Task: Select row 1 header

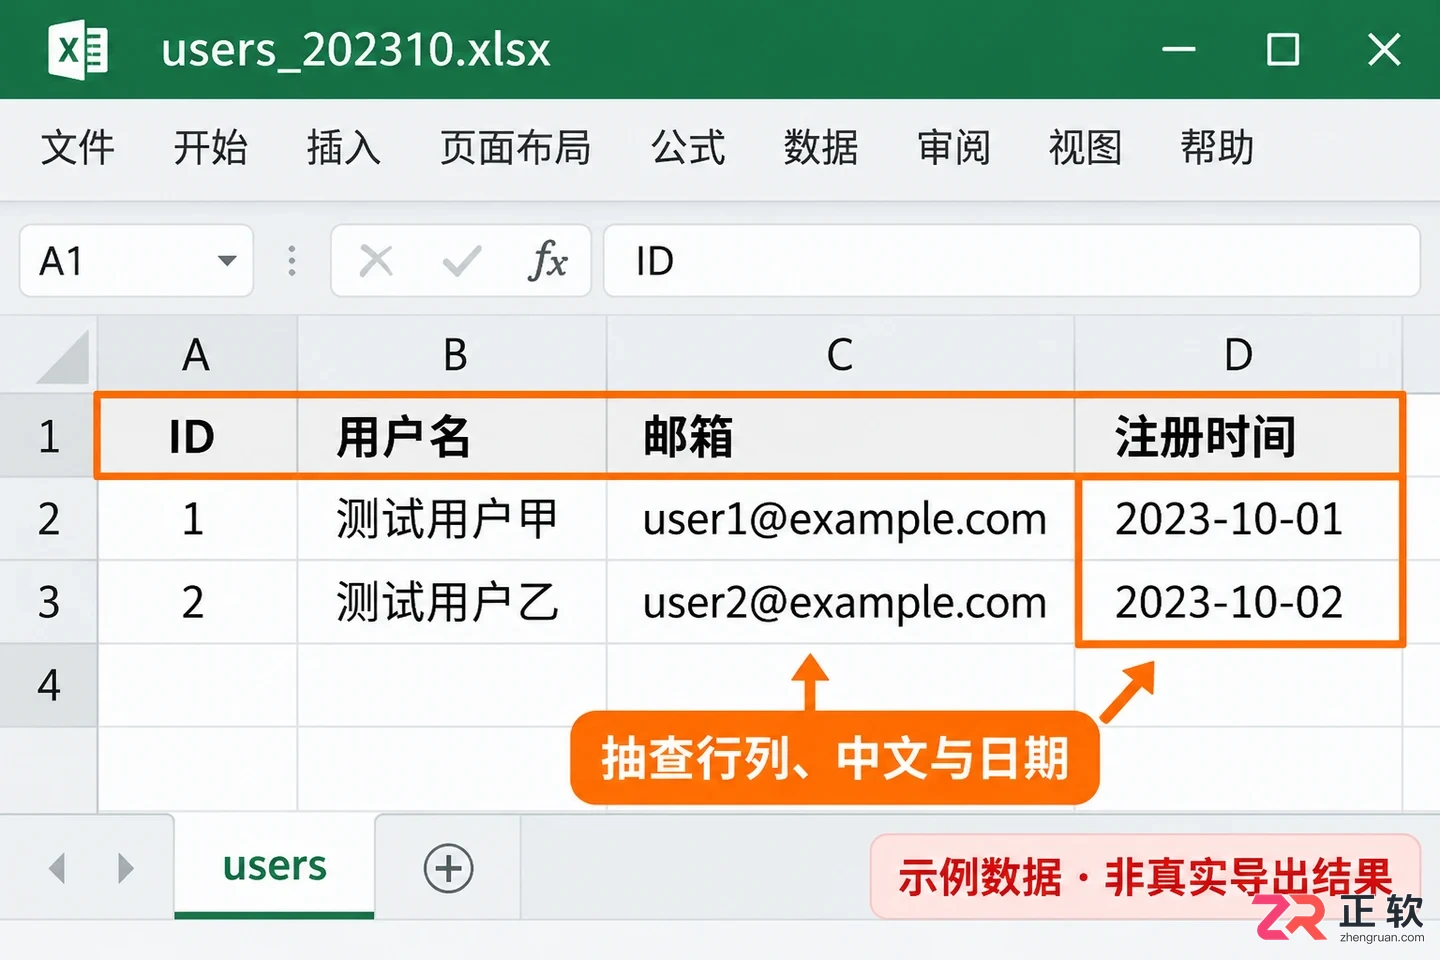Action: pyautogui.click(x=48, y=436)
